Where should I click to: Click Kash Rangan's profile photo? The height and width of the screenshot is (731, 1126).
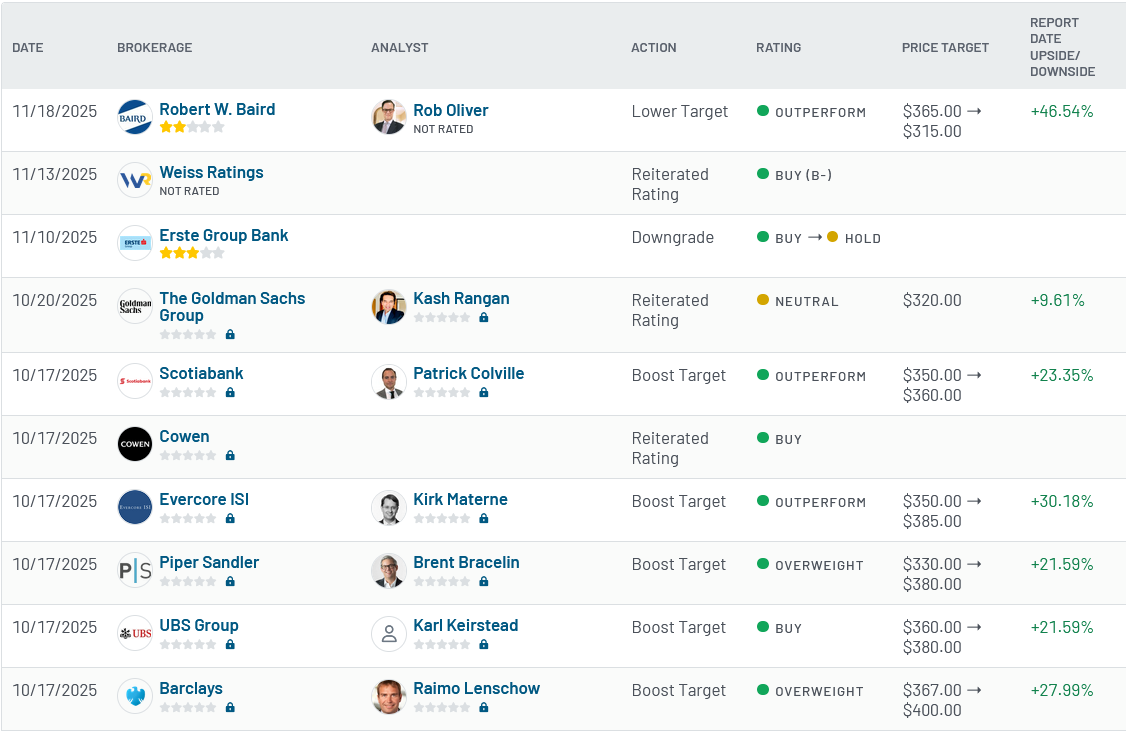(388, 306)
